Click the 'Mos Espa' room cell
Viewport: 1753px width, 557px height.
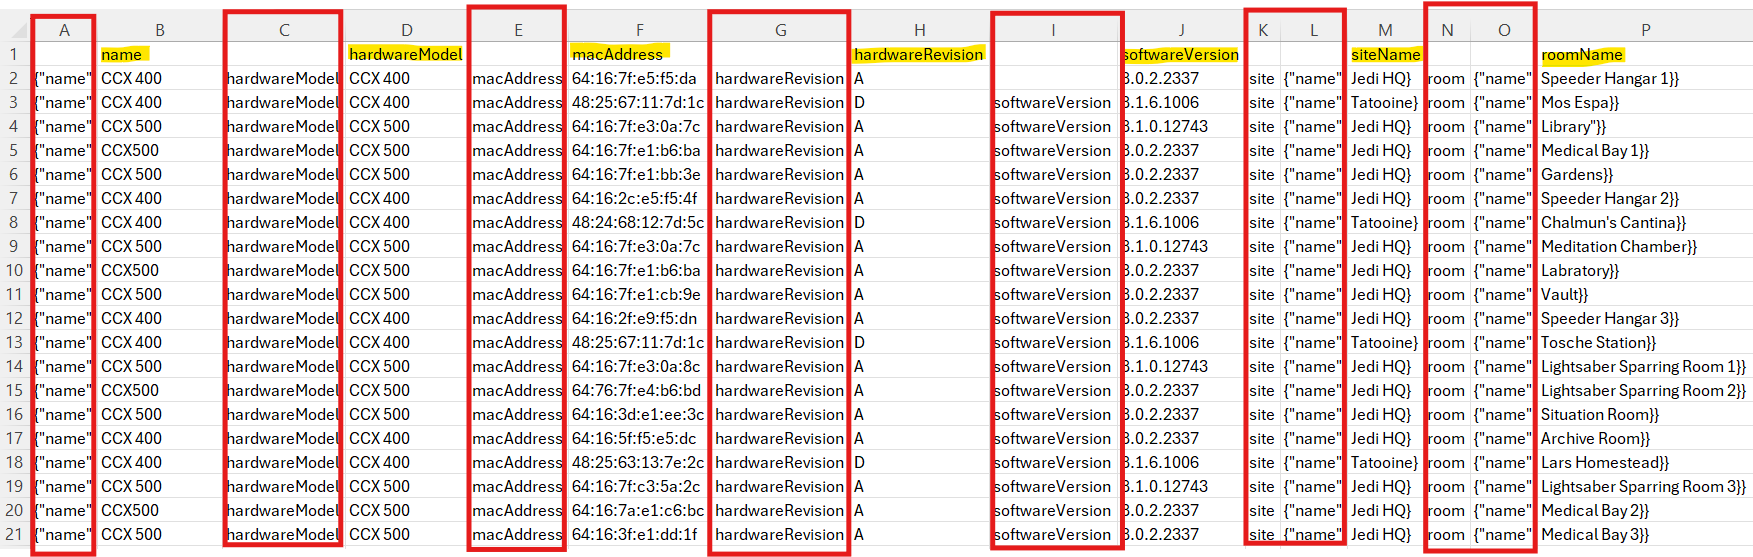tap(1580, 102)
